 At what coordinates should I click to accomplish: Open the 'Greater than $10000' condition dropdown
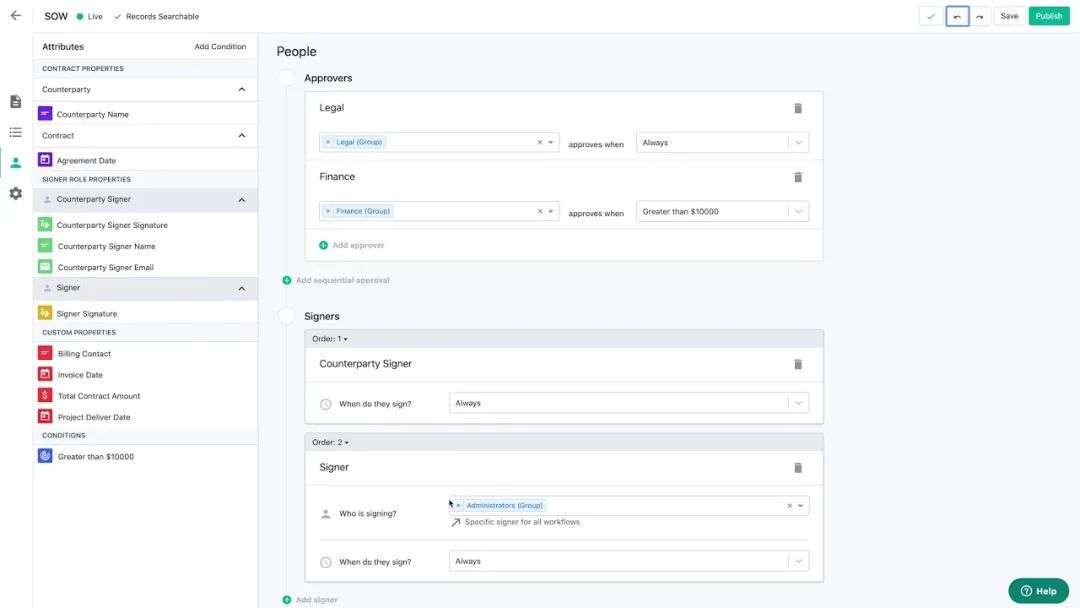[x=722, y=212]
